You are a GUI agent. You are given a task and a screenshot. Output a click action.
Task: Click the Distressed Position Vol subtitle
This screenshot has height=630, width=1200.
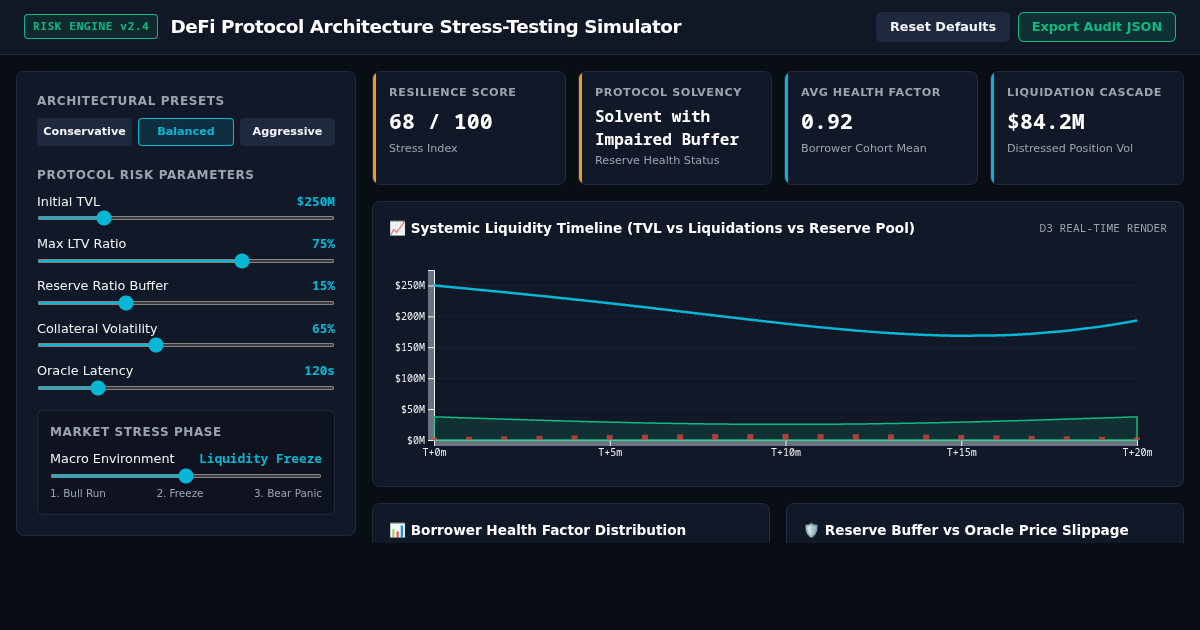(x=1070, y=149)
